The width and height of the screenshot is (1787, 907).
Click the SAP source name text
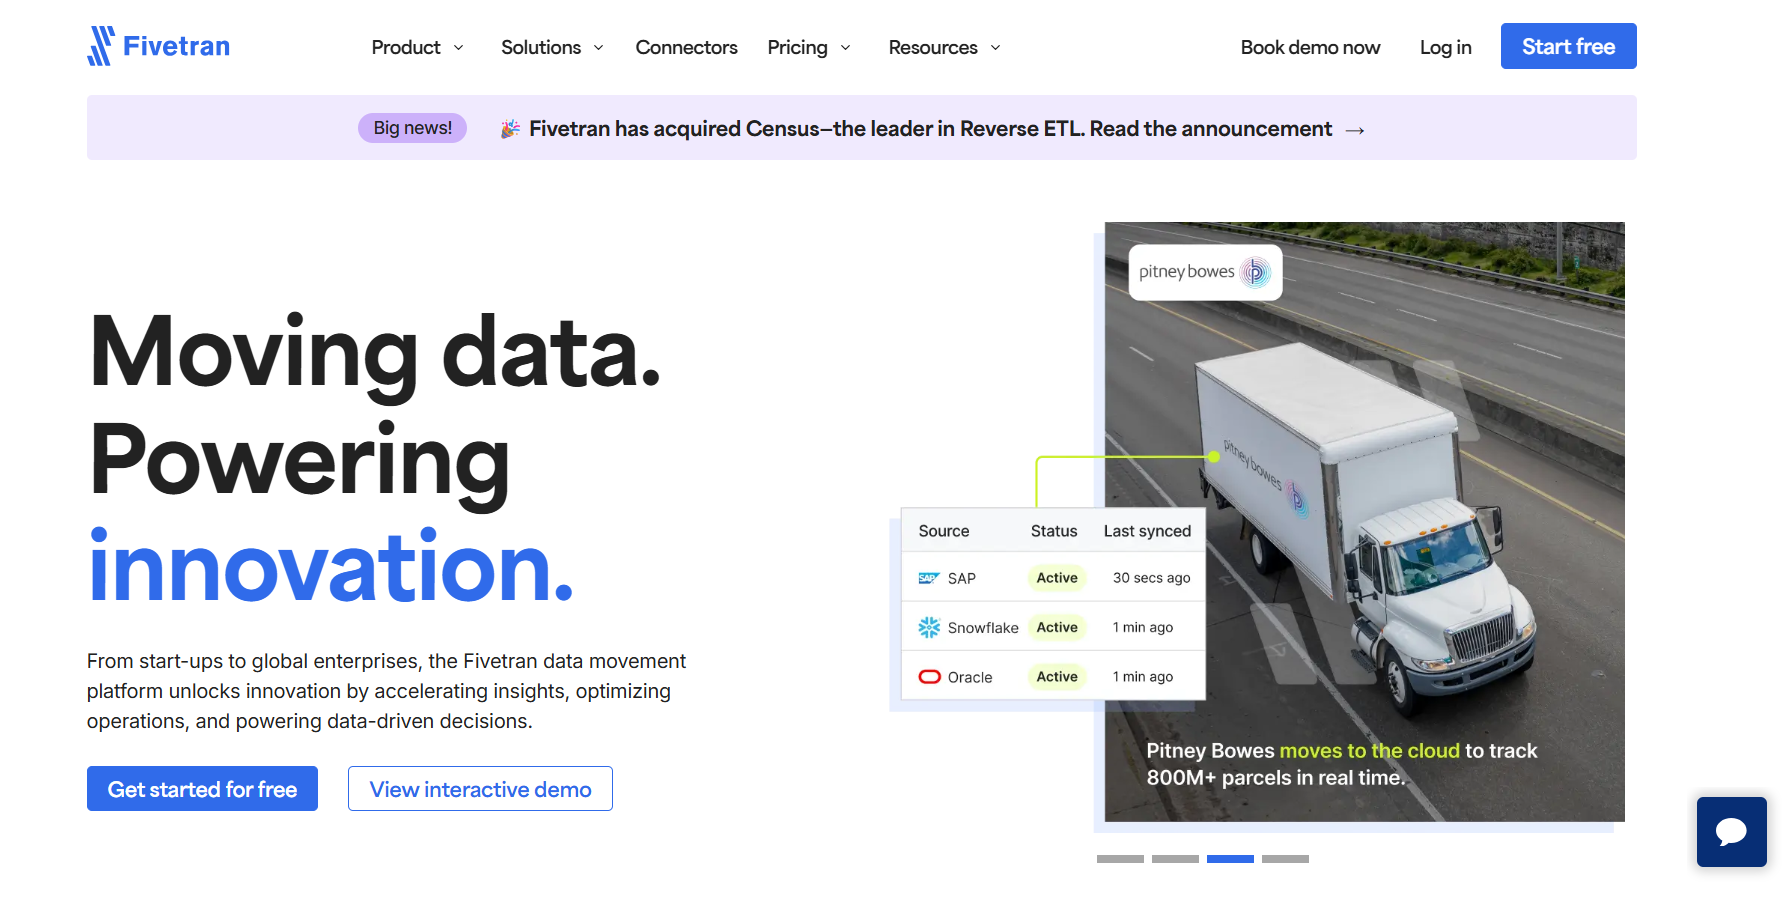(961, 578)
